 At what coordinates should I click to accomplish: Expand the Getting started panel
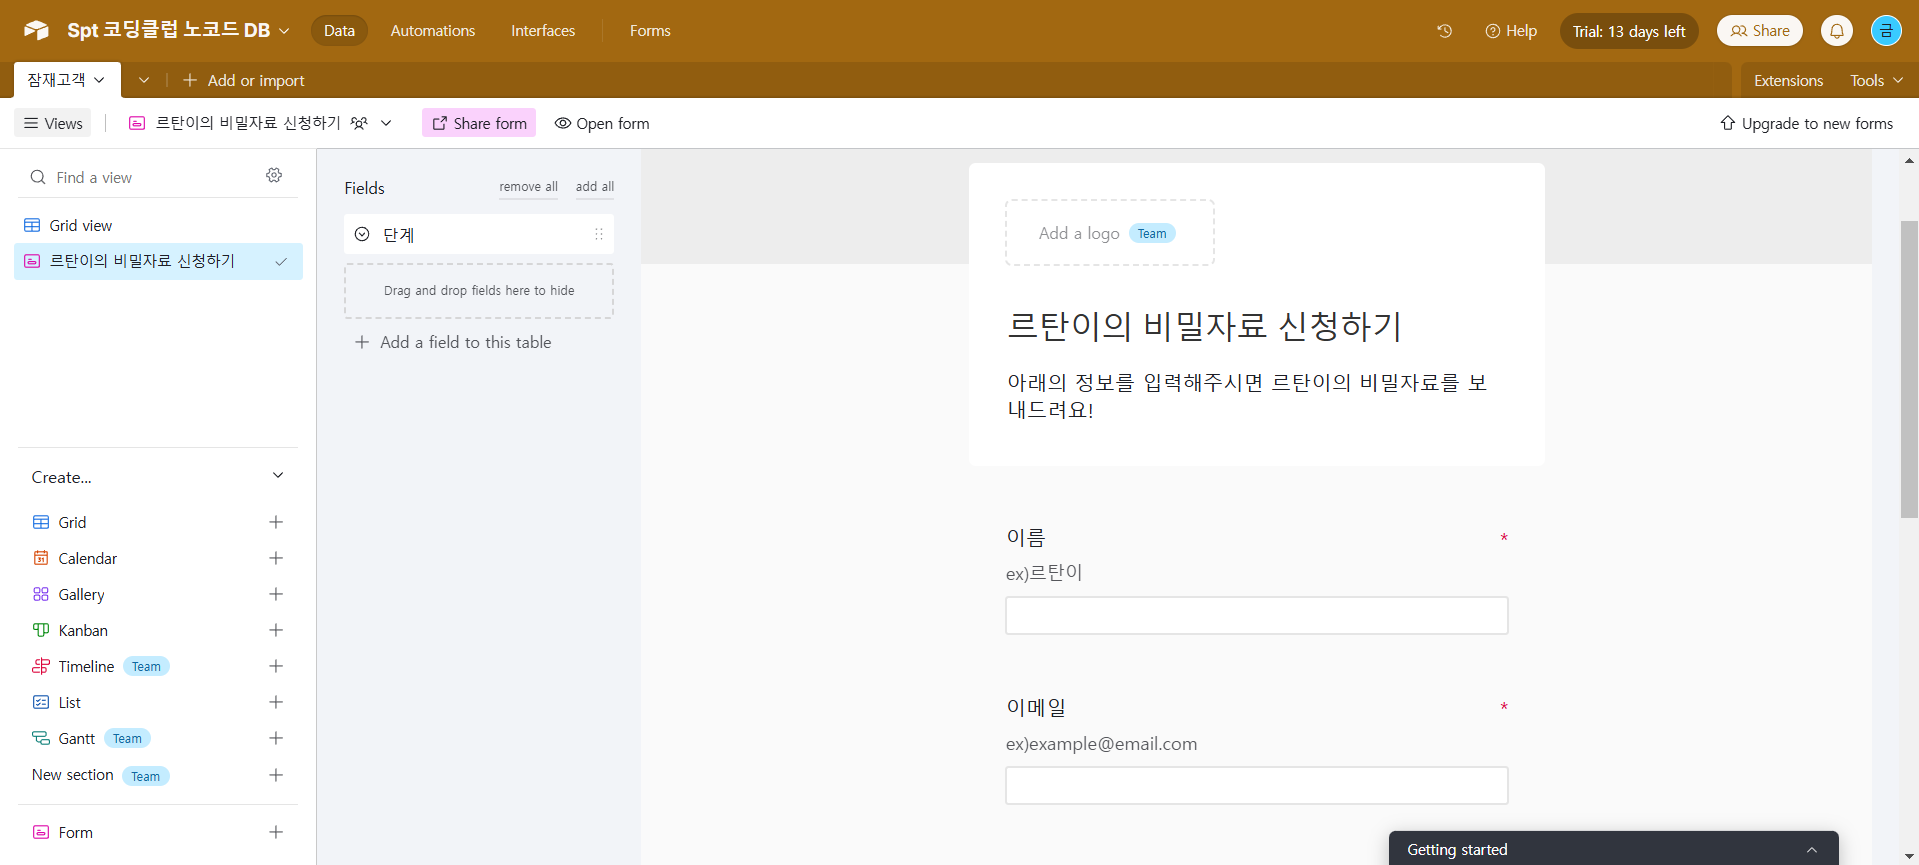coord(1811,849)
